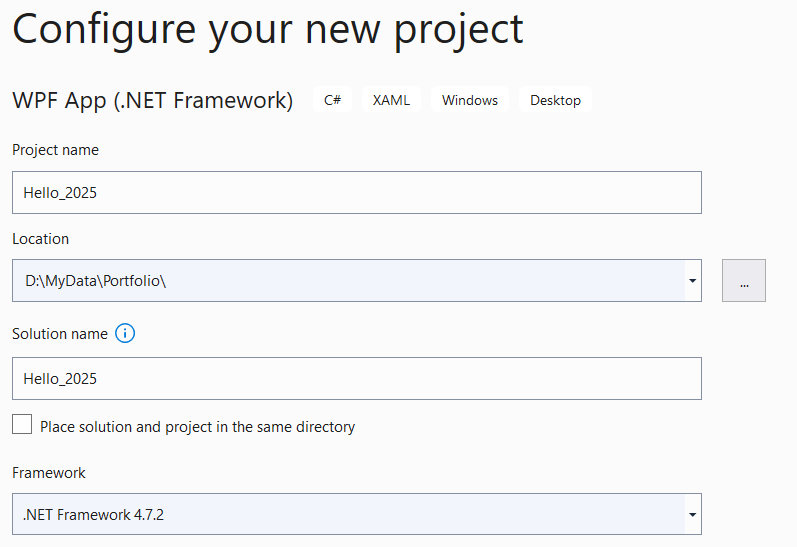Click the 'Location' label
Image resolution: width=797 pixels, height=547 pixels.
(40, 239)
